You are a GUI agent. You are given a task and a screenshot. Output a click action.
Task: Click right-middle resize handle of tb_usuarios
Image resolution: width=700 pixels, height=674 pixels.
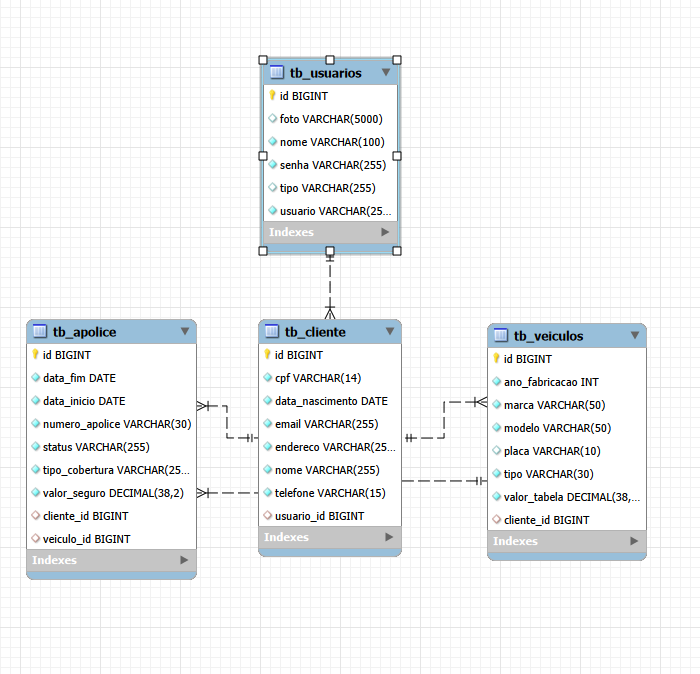(396, 156)
